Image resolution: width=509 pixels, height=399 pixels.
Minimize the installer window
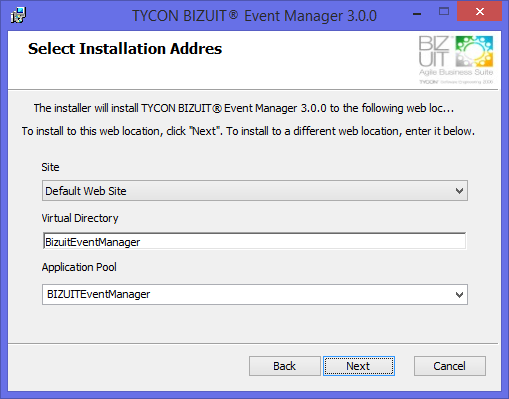tap(417, 13)
